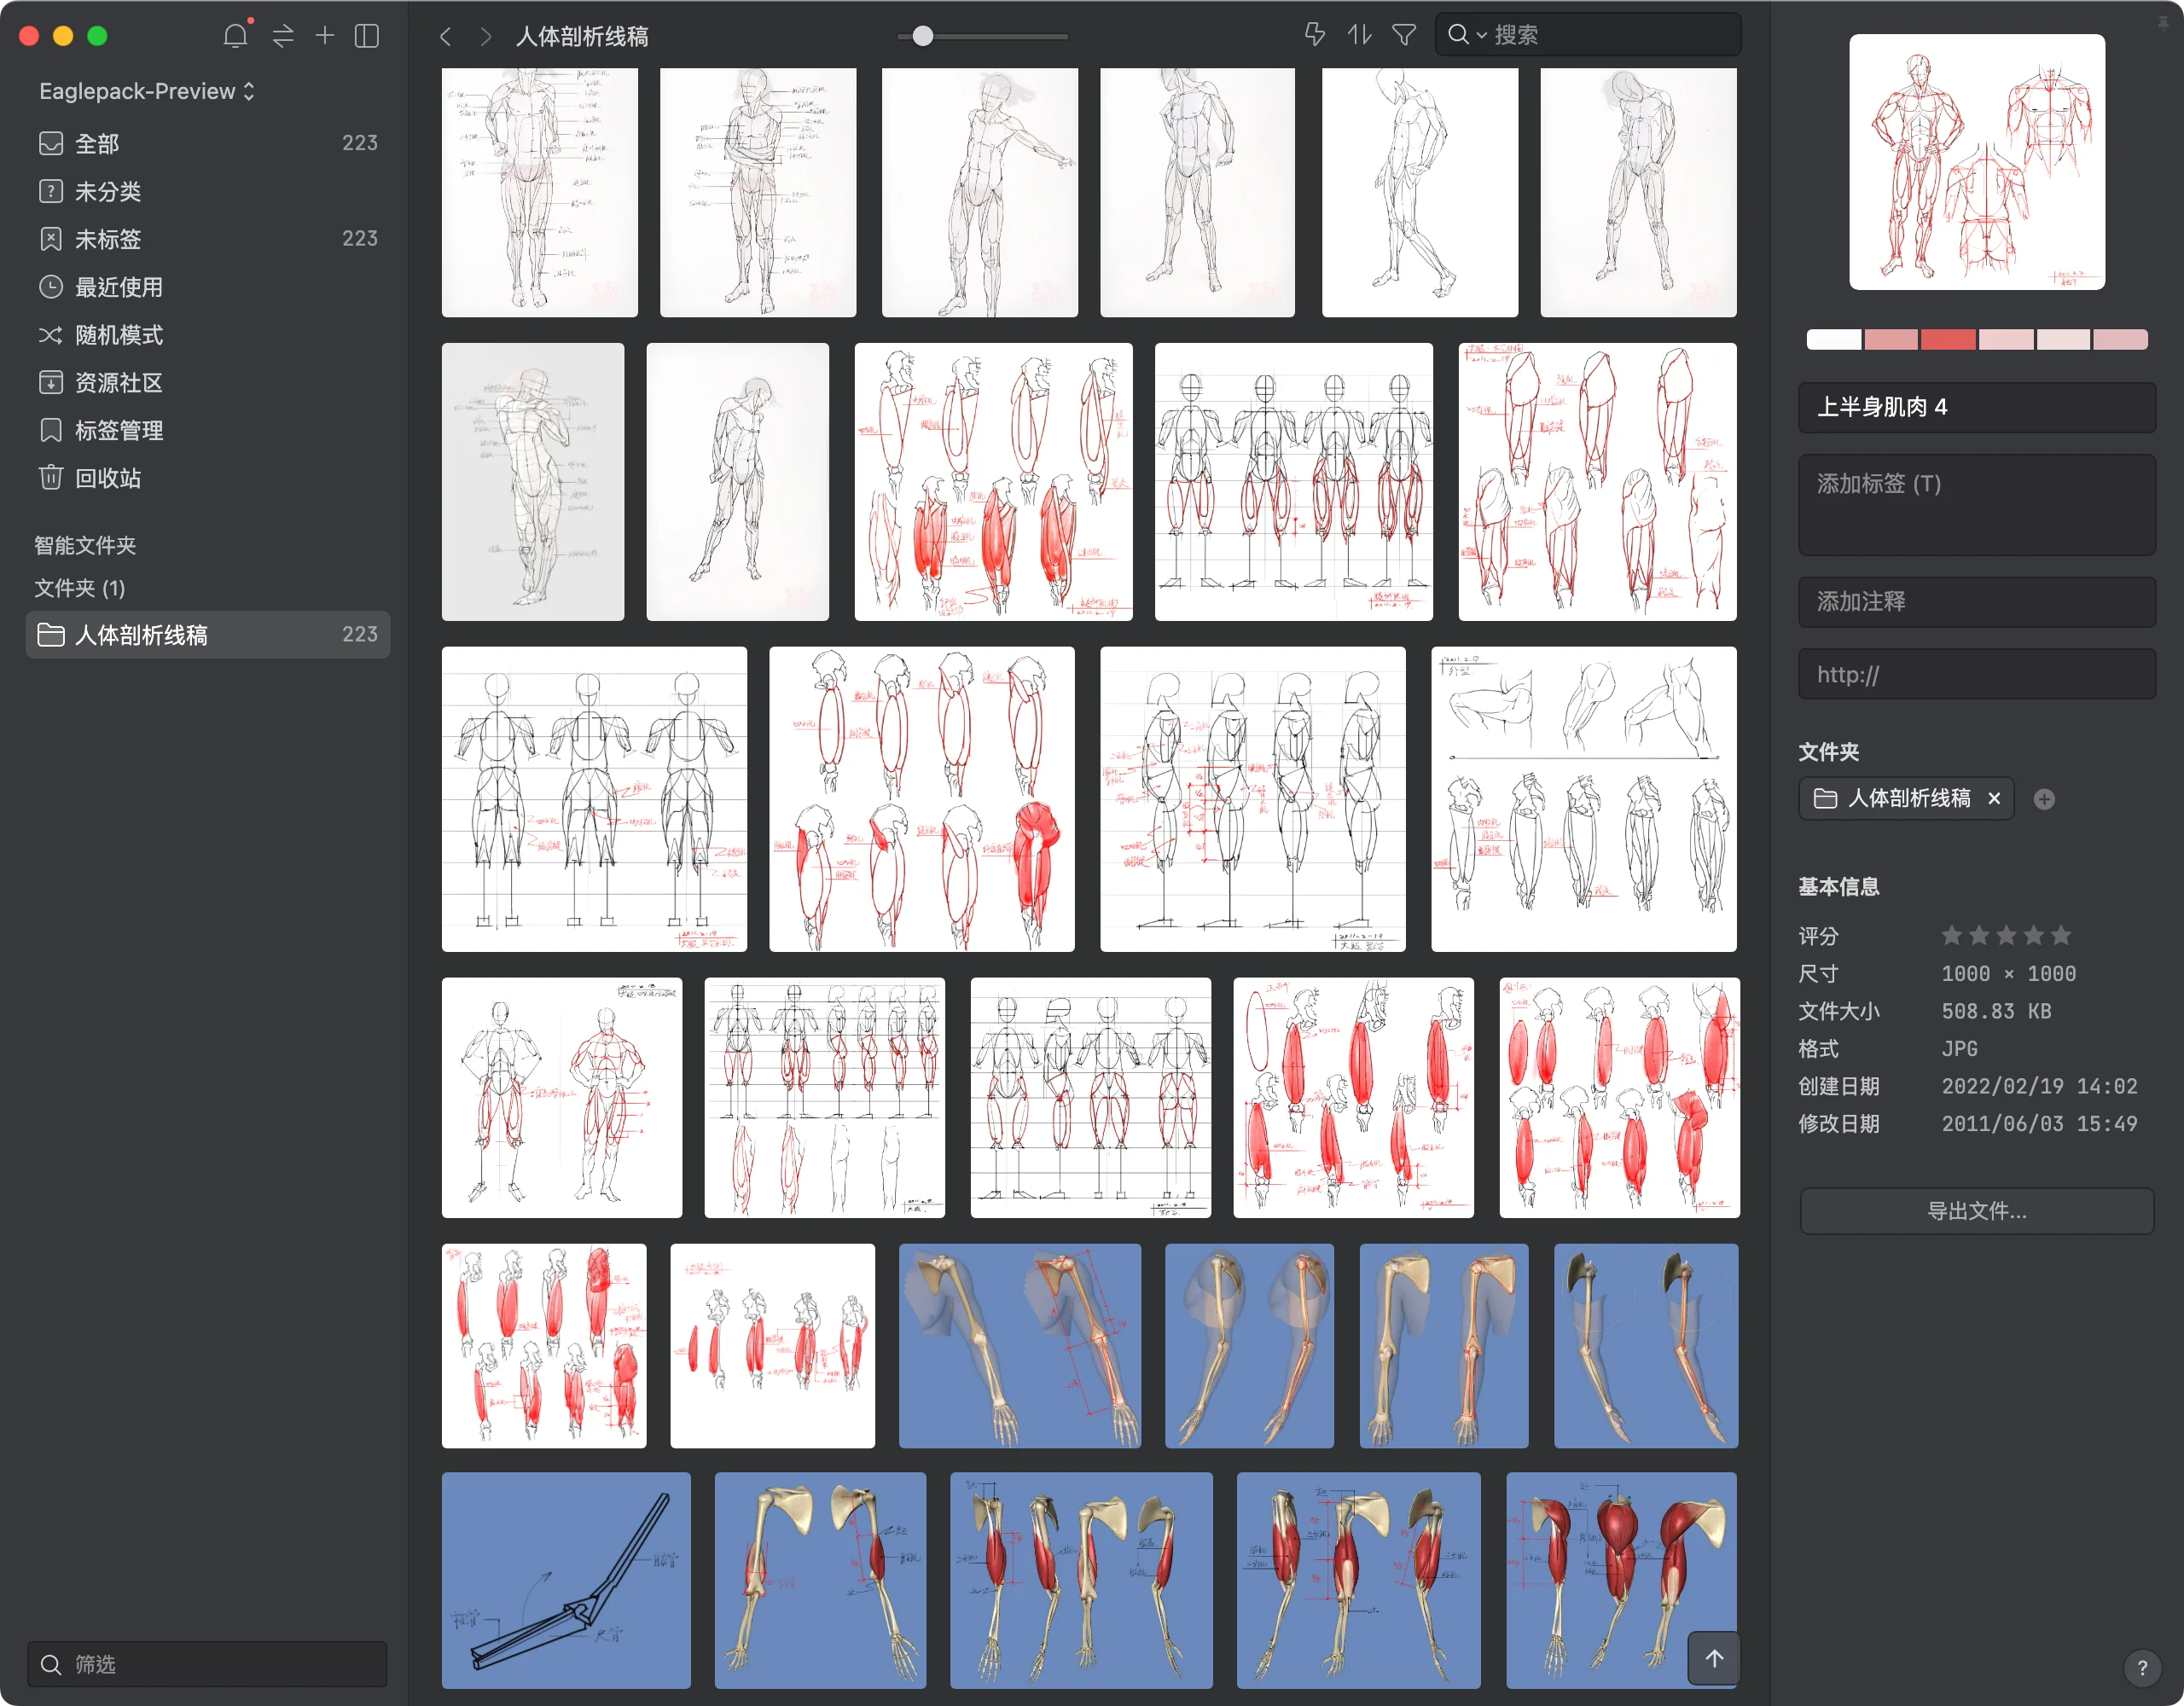The height and width of the screenshot is (1706, 2184).
Task: Click the lightning quick action icon
Action: pyautogui.click(x=1314, y=35)
